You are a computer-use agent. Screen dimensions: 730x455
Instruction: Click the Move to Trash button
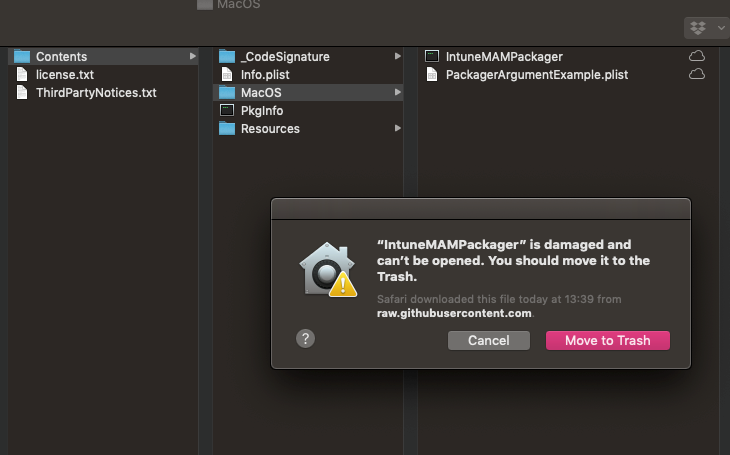(608, 340)
